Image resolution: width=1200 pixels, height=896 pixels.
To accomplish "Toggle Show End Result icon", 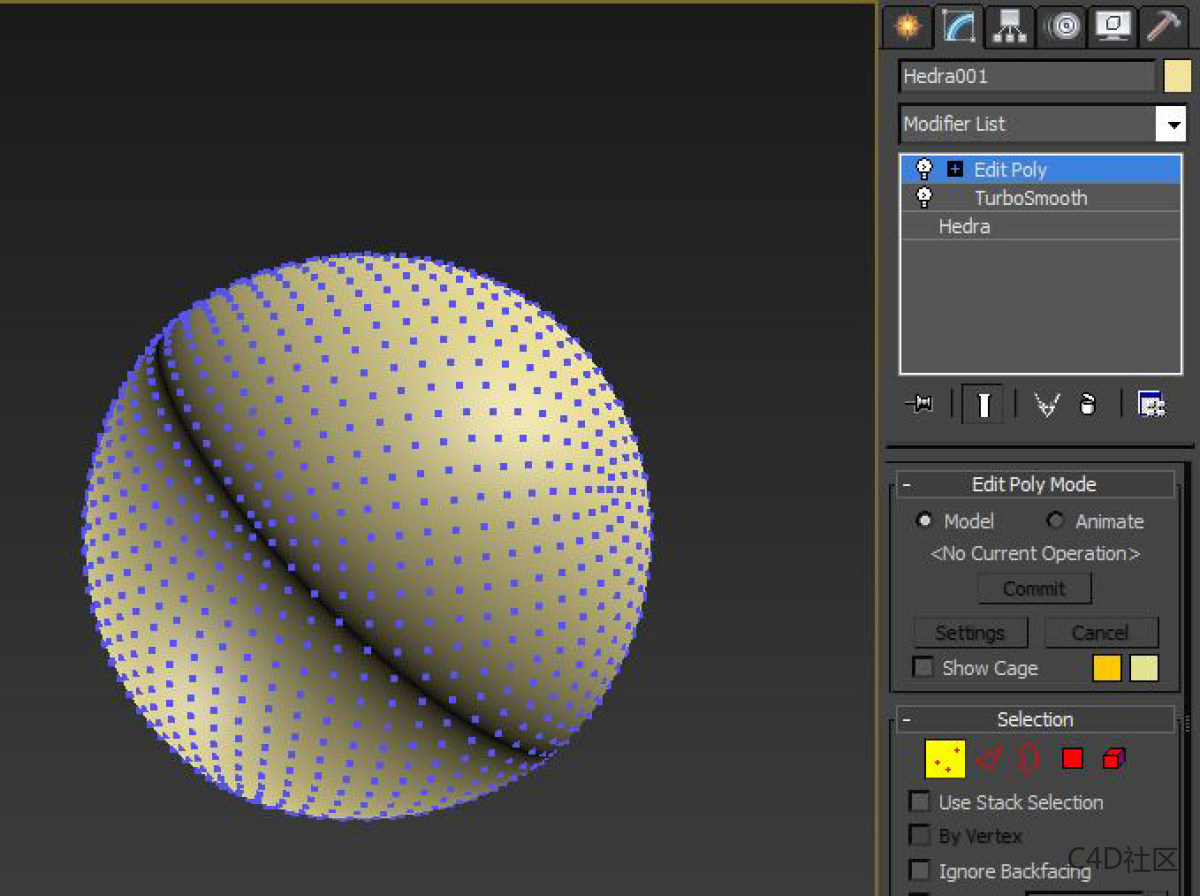I will (x=984, y=404).
